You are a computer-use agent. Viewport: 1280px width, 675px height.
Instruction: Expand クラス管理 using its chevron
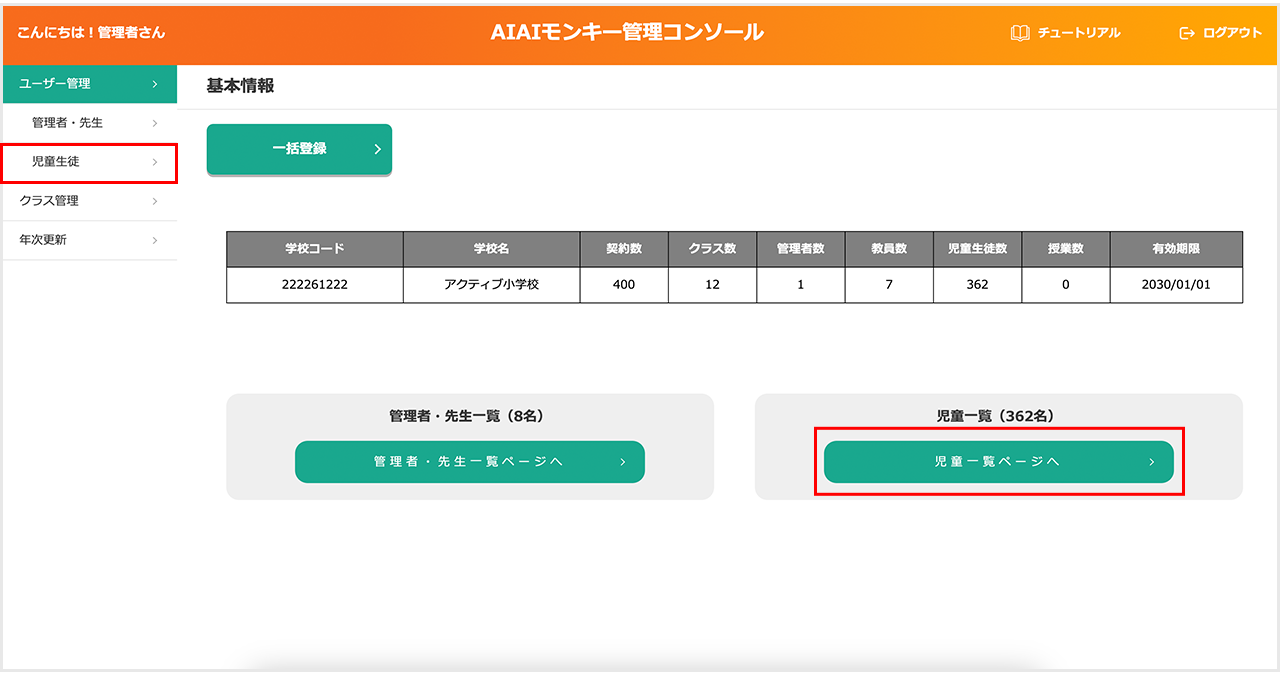point(155,201)
